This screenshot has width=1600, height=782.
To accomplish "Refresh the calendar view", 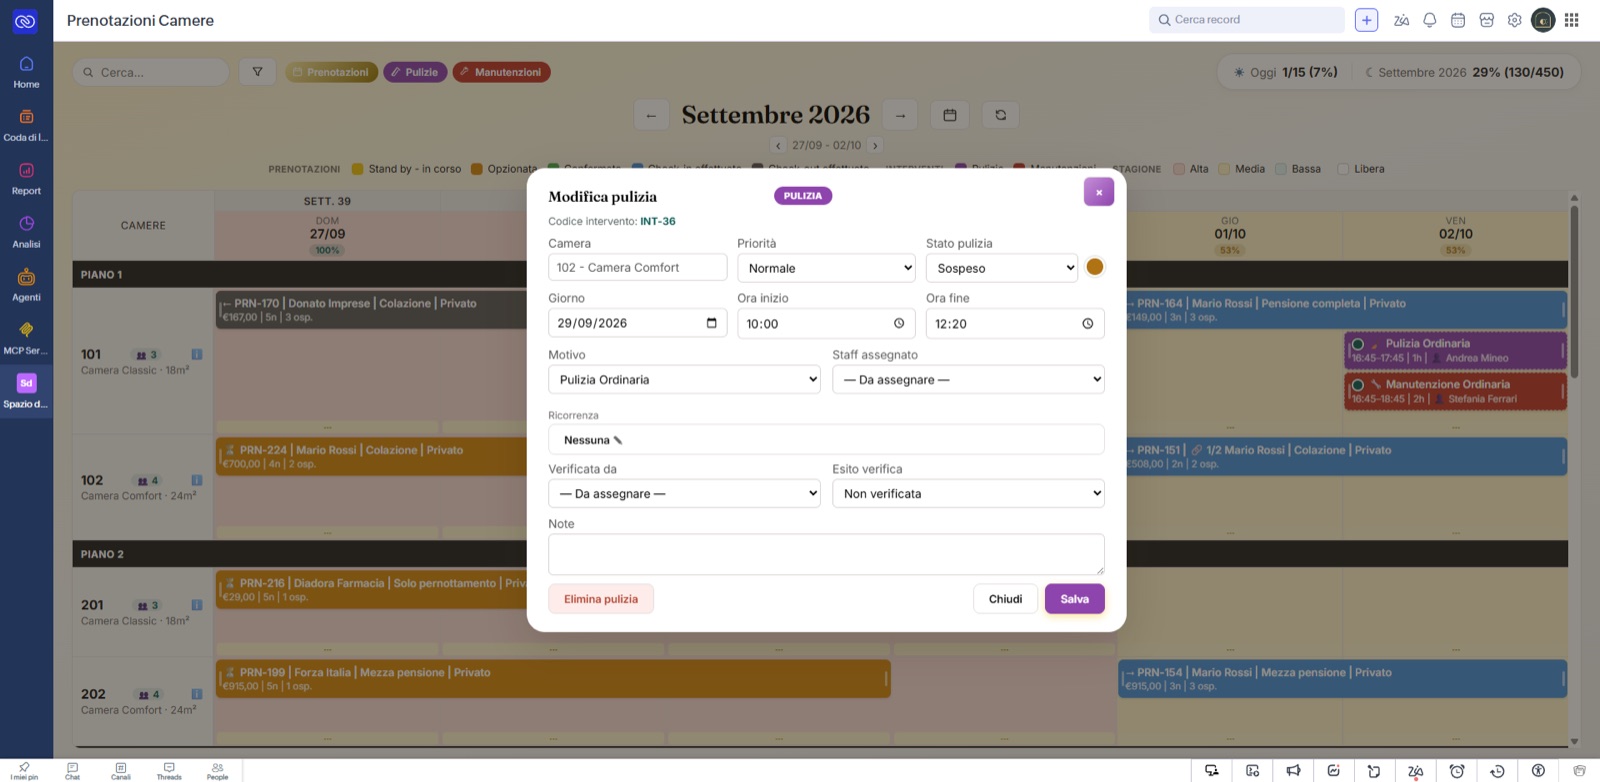I will click(1000, 115).
